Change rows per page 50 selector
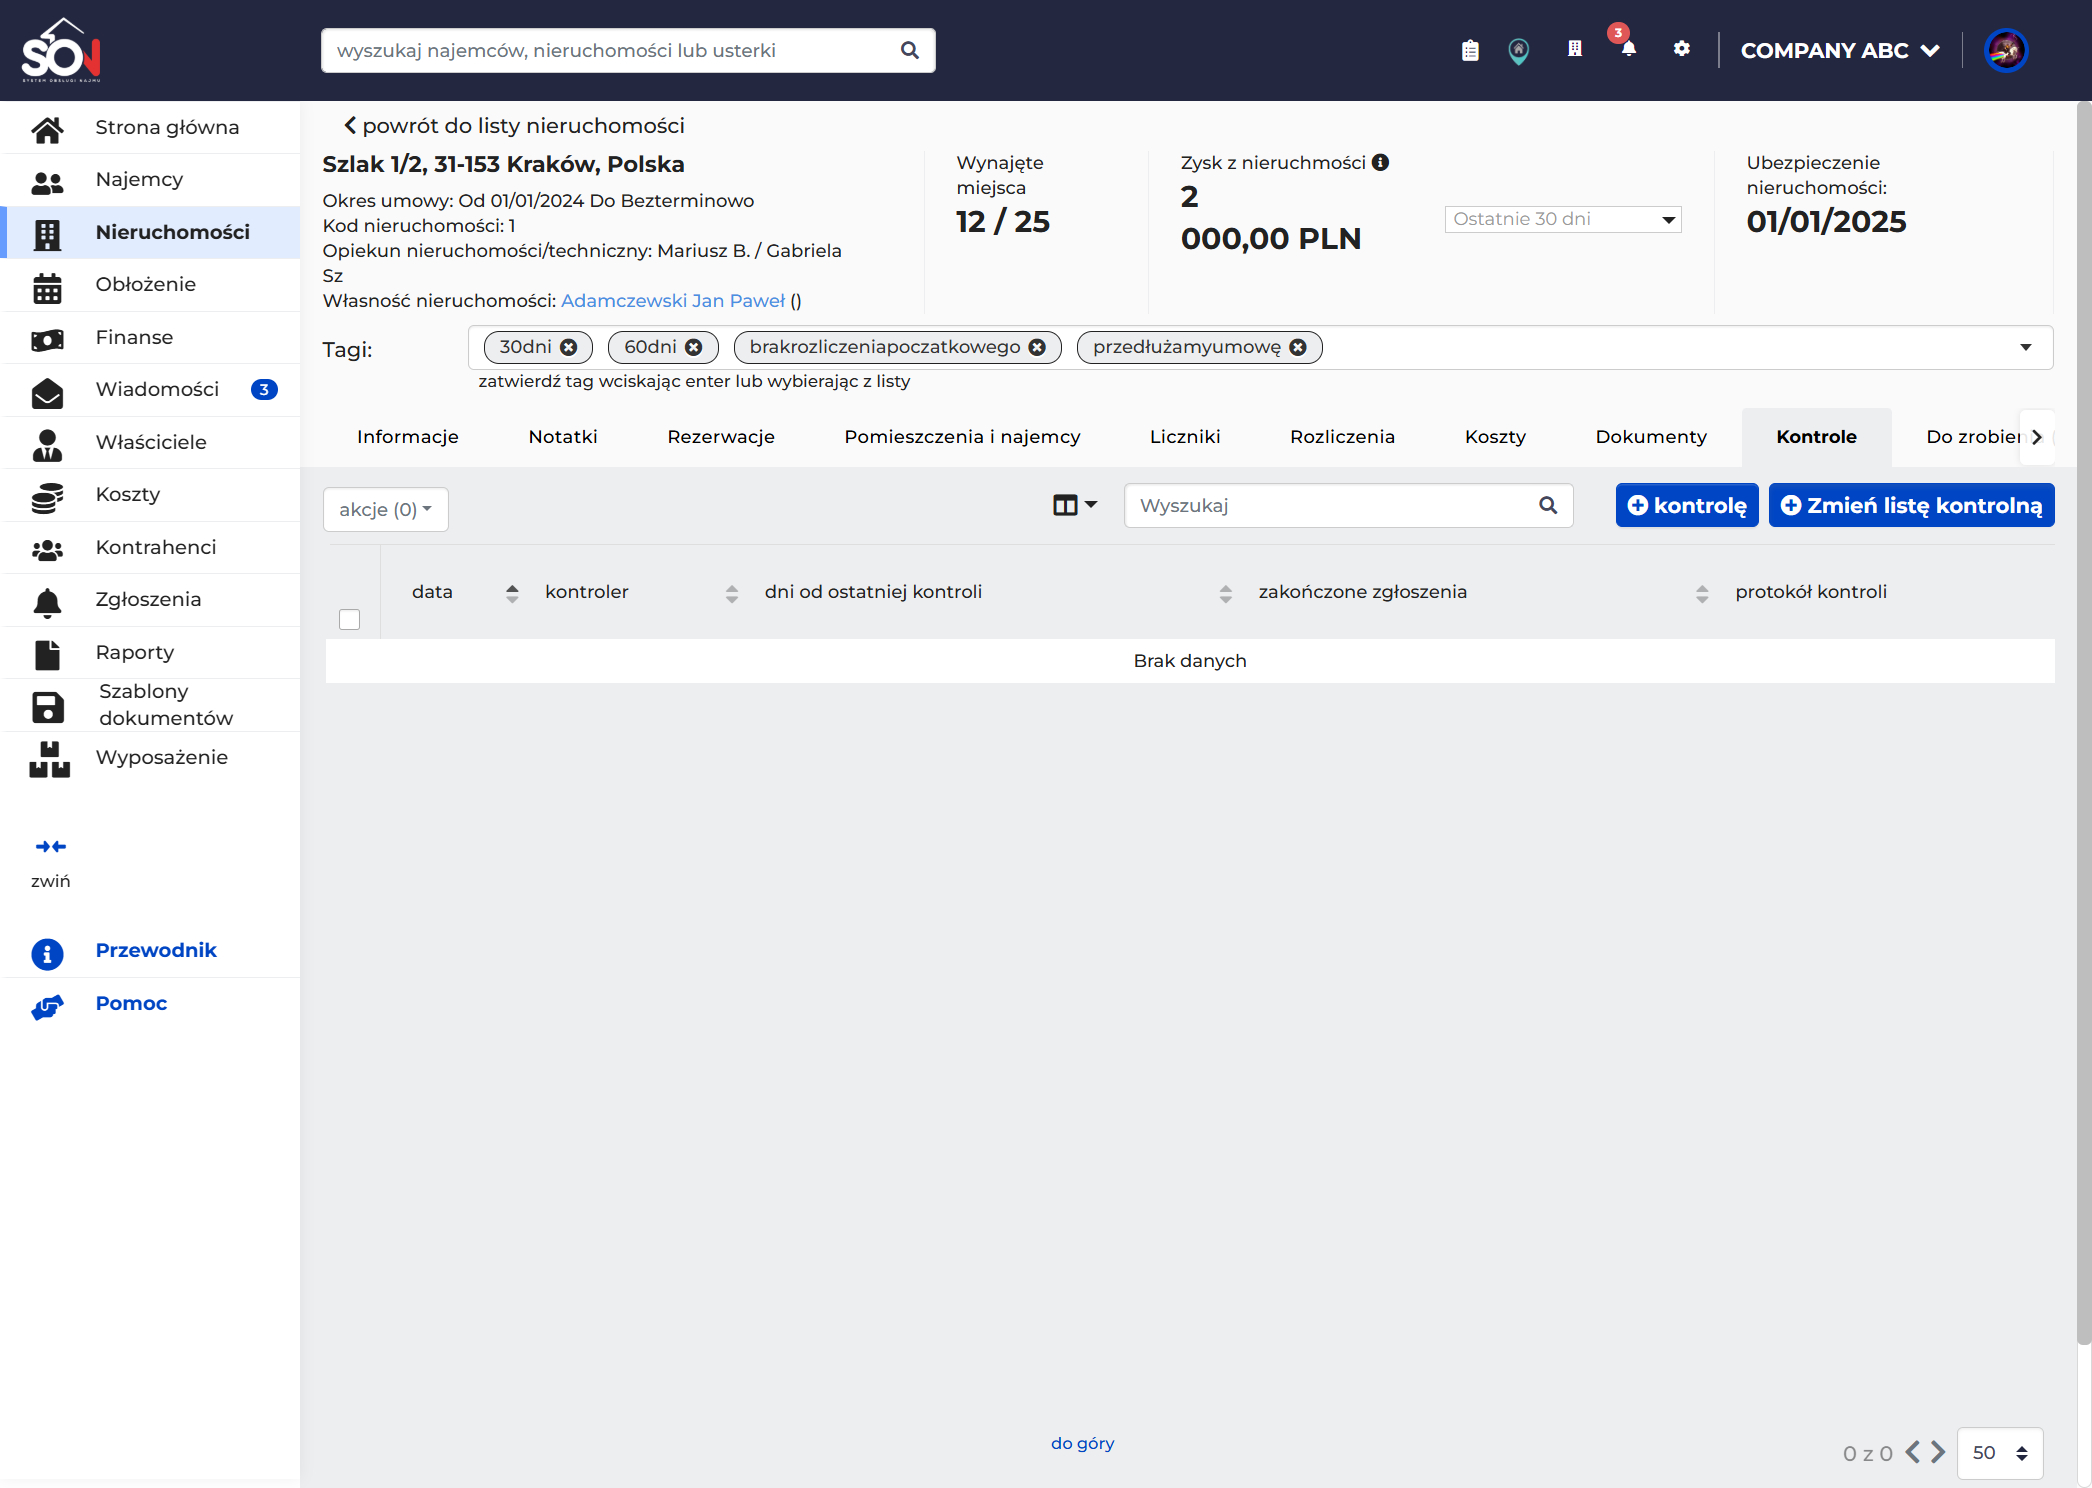 click(1999, 1453)
